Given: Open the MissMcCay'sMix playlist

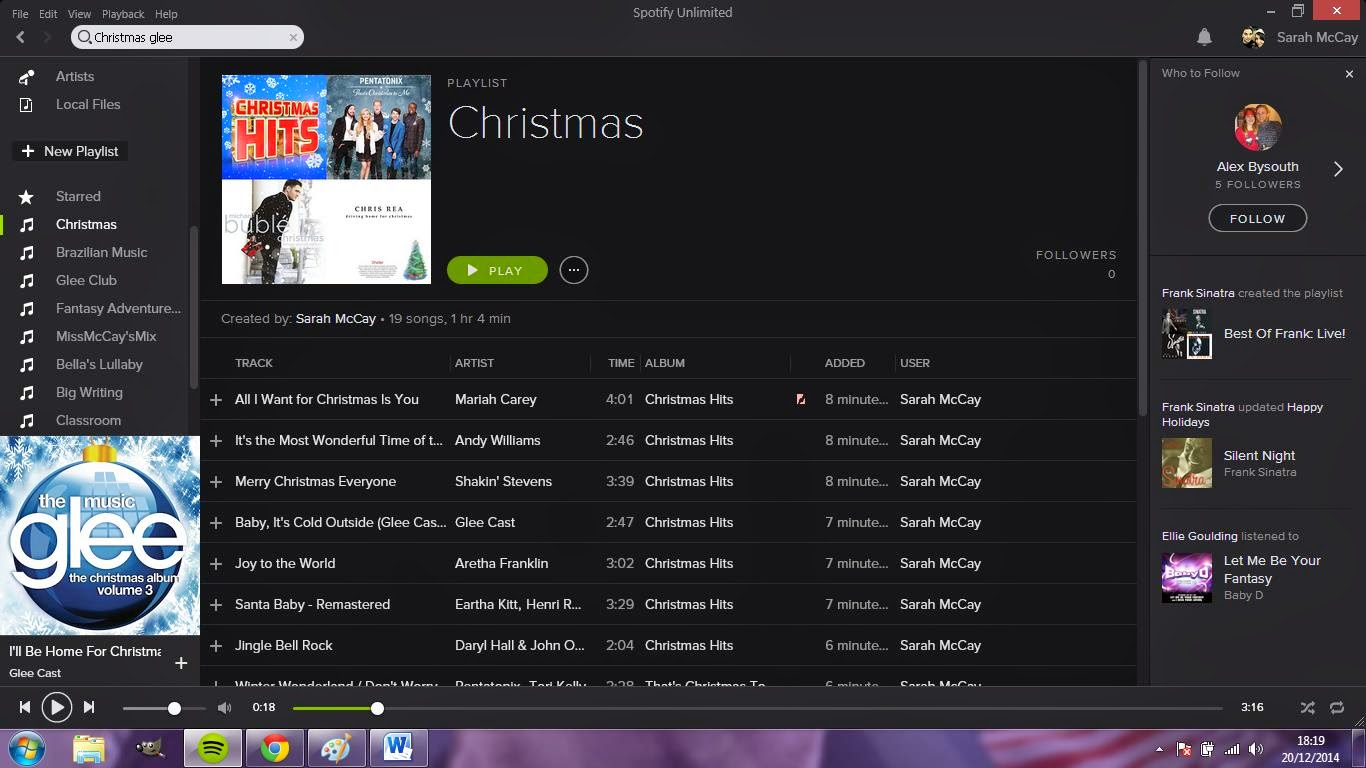Looking at the screenshot, I should point(106,336).
